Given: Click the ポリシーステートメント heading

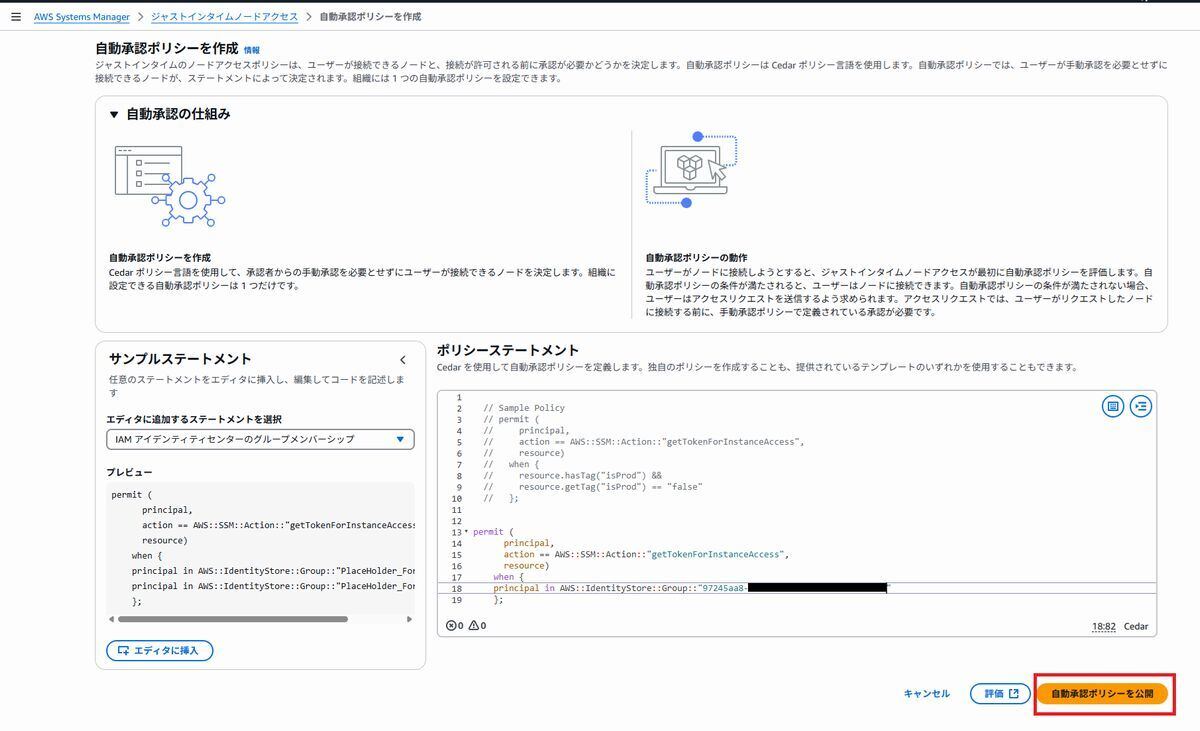Looking at the screenshot, I should [508, 350].
